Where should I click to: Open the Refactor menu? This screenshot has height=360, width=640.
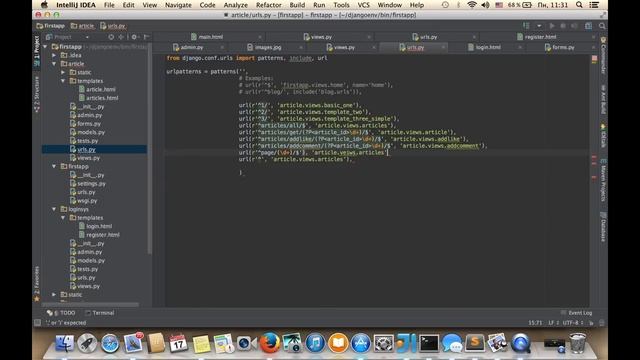[x=268, y=5]
